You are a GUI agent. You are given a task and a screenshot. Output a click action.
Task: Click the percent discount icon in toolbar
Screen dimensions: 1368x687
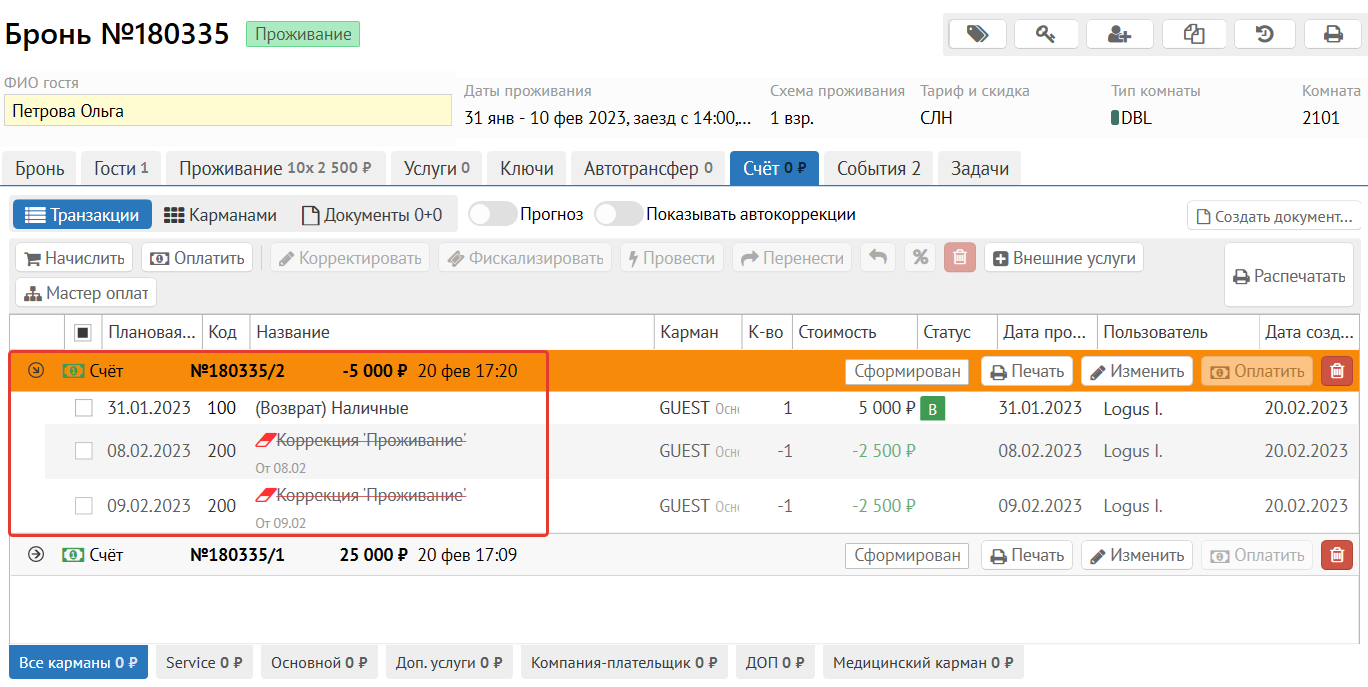pos(920,258)
